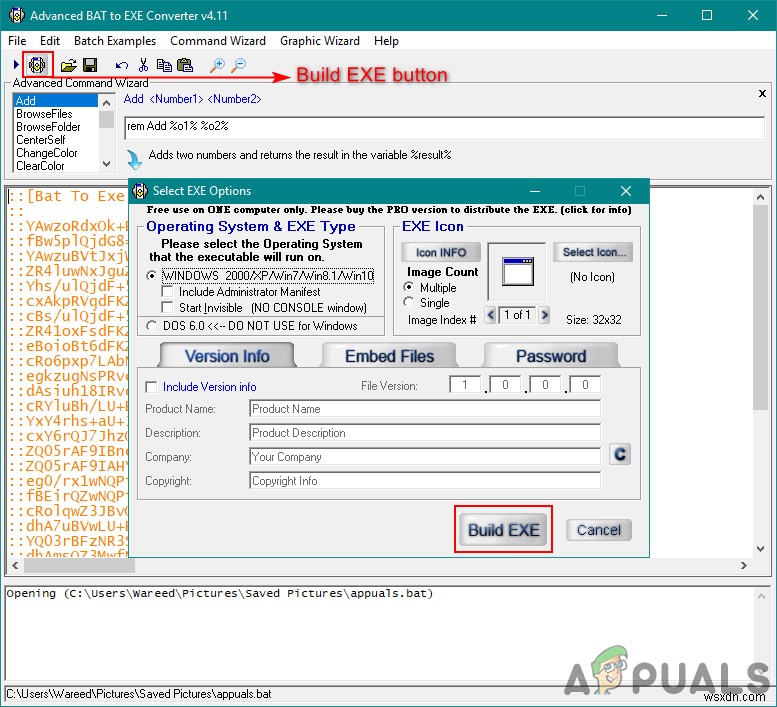
Task: Click the Copyright Info input field
Action: (x=425, y=481)
